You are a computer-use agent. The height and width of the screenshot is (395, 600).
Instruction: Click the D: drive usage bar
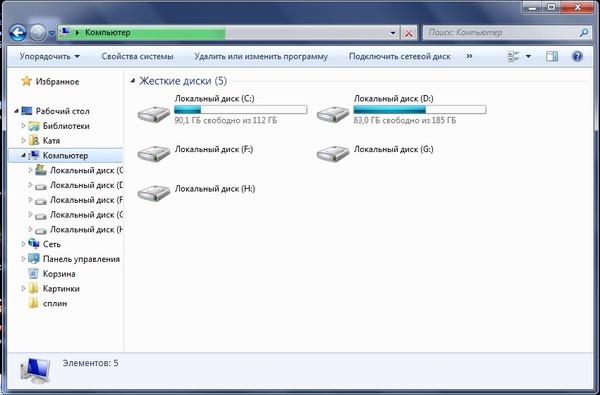coord(420,110)
